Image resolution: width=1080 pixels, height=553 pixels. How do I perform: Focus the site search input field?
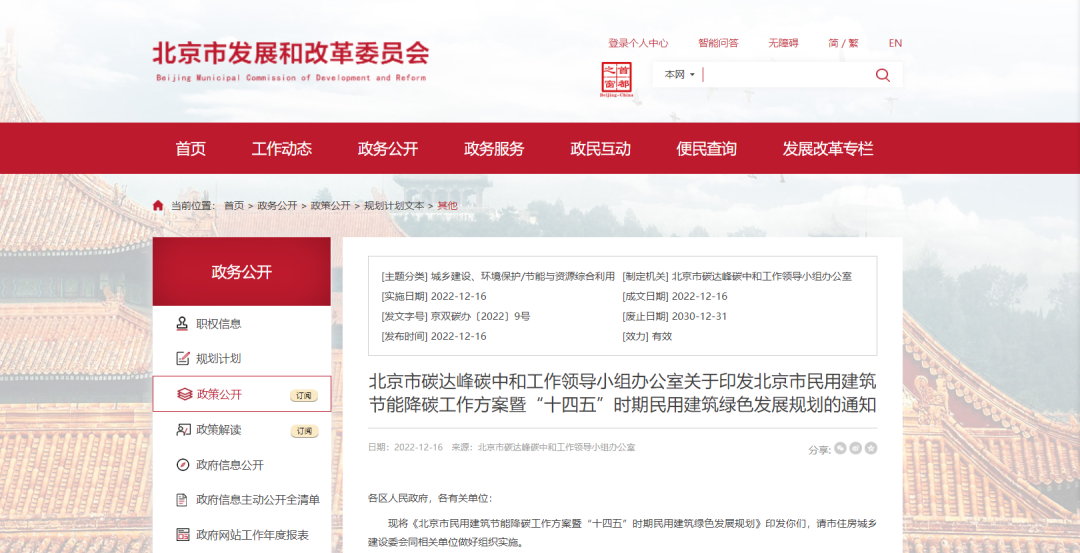pyautogui.click(x=787, y=74)
